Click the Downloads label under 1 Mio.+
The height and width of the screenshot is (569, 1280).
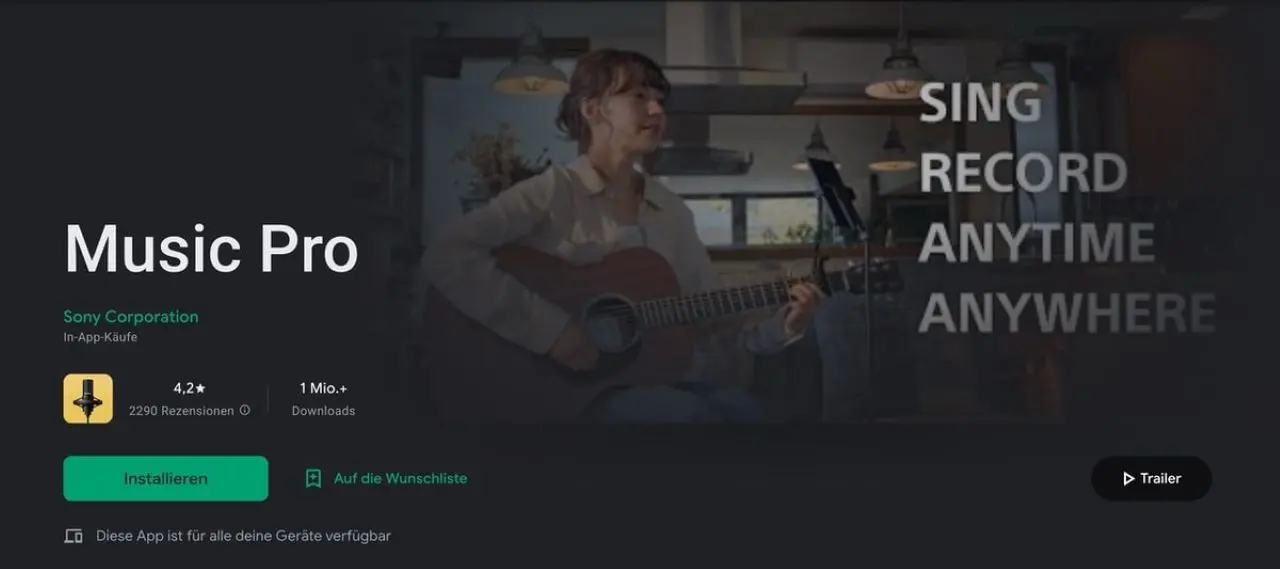pyautogui.click(x=323, y=411)
